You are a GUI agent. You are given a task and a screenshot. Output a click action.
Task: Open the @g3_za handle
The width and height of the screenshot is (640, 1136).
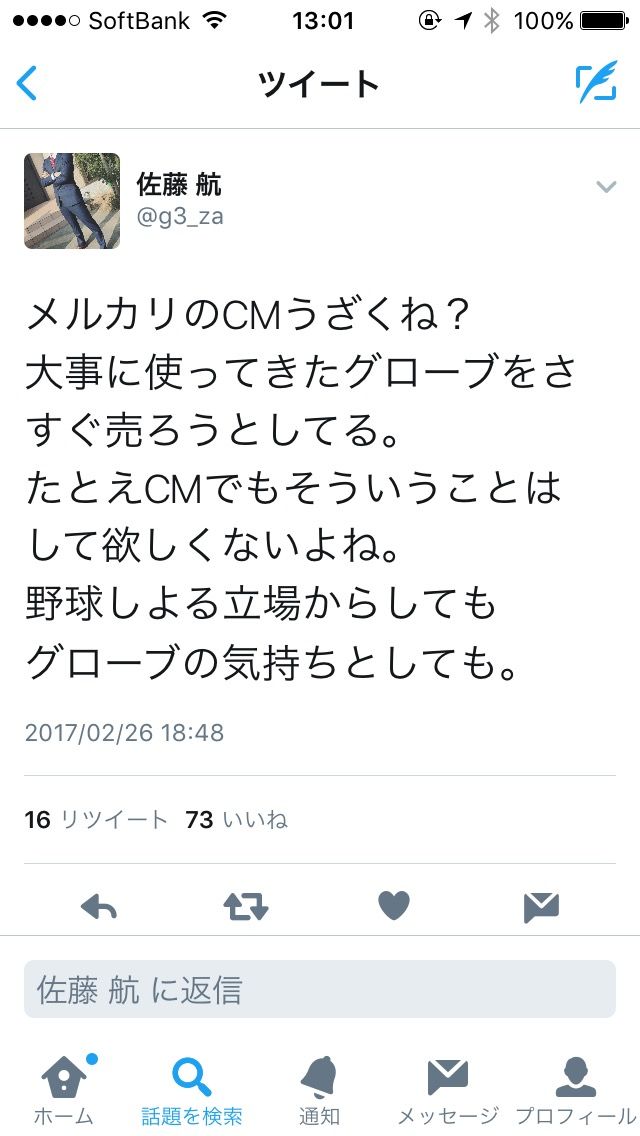pos(180,217)
